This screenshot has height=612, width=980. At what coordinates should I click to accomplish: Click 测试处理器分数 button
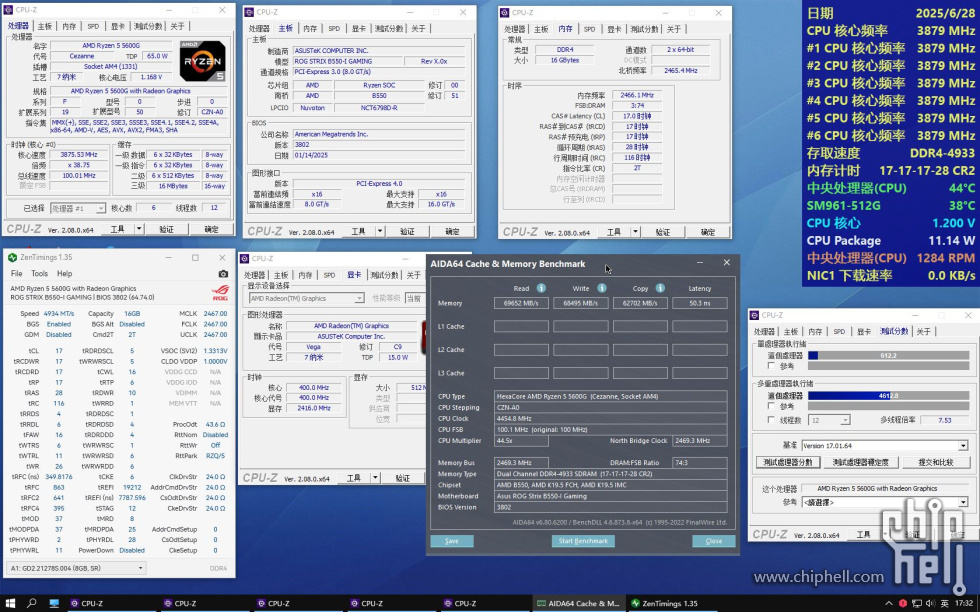click(788, 463)
